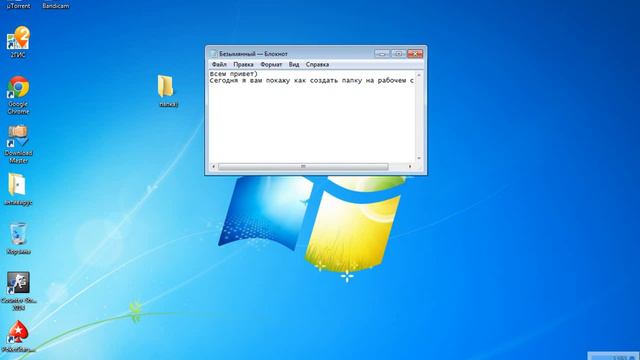Launch the Counter-Strike desktop shortcut
Image resolution: width=640 pixels, height=360 pixels.
(18, 291)
